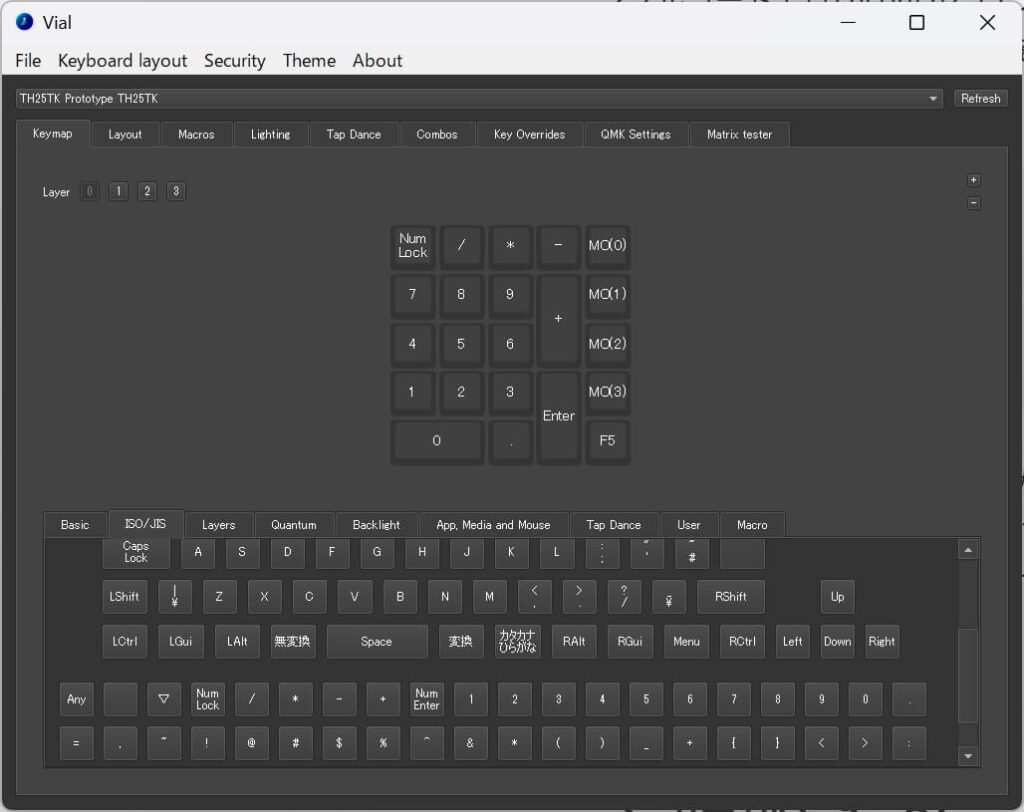Open the Layers keycode tab
1024x812 pixels.
pos(218,525)
